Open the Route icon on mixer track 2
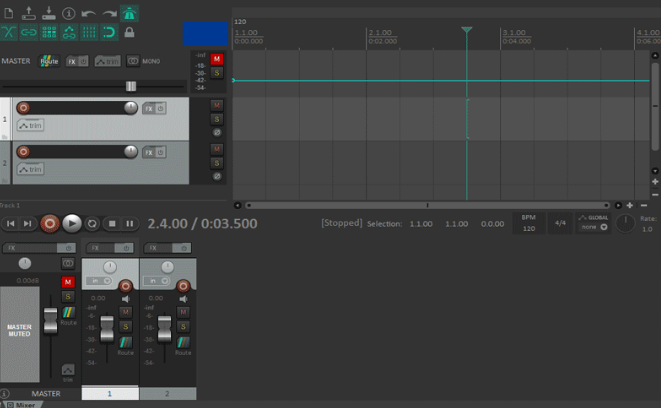Screen dimensions: 661x408 point(183,343)
